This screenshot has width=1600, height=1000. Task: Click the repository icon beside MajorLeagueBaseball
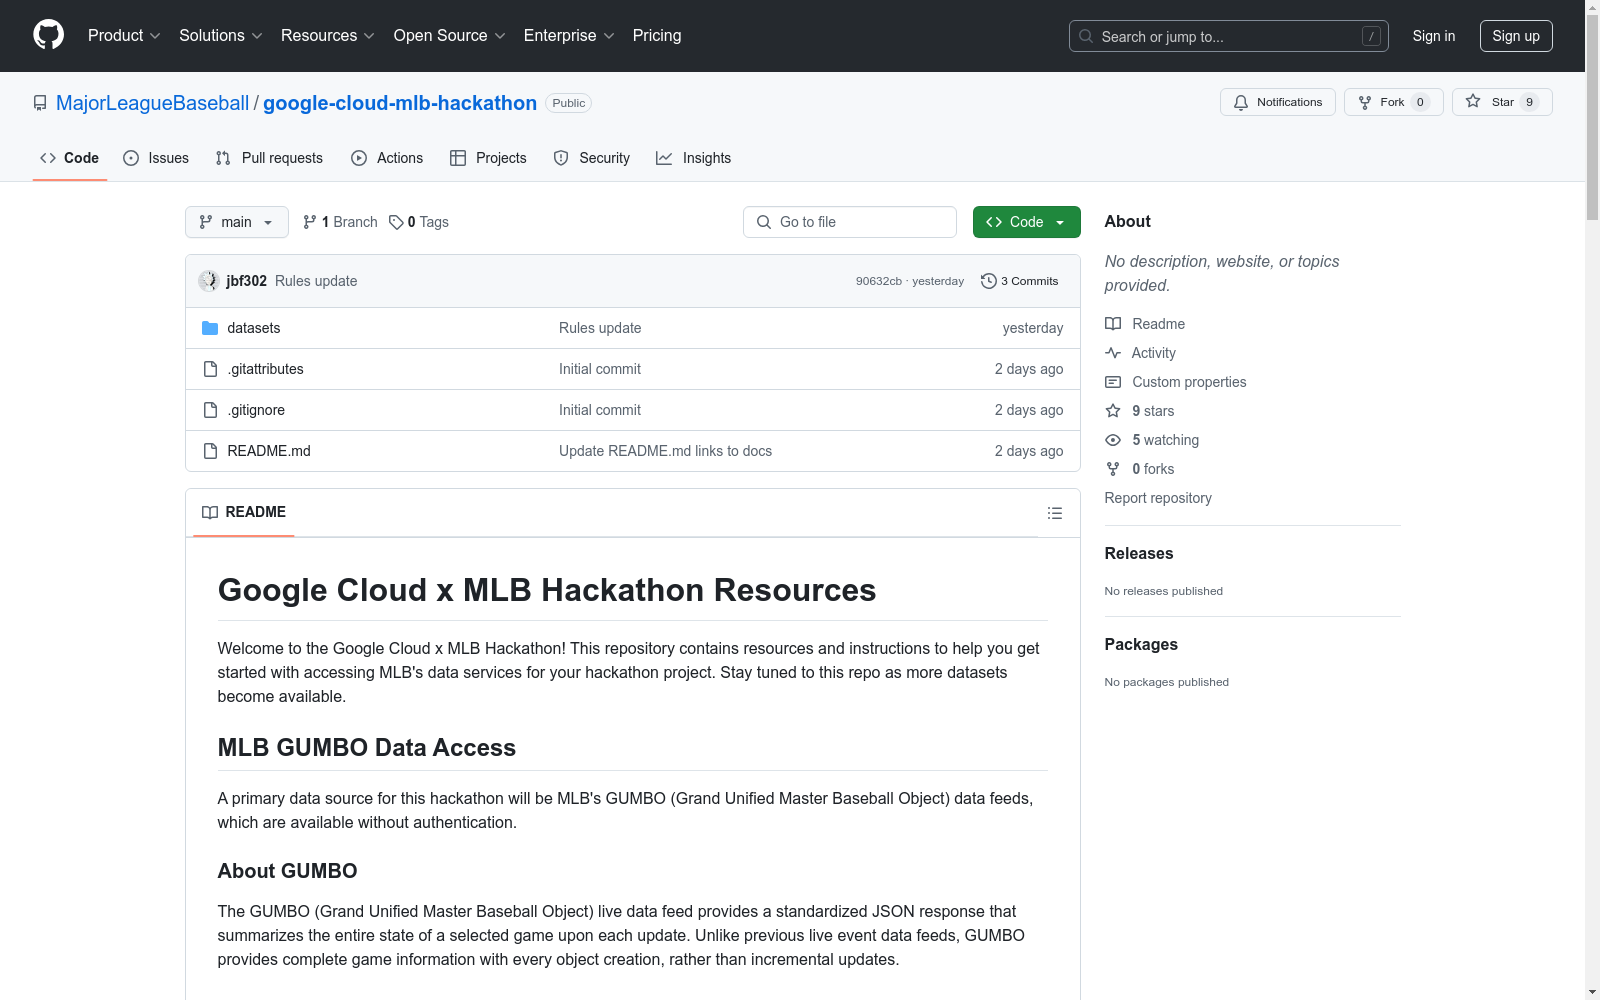tap(40, 103)
